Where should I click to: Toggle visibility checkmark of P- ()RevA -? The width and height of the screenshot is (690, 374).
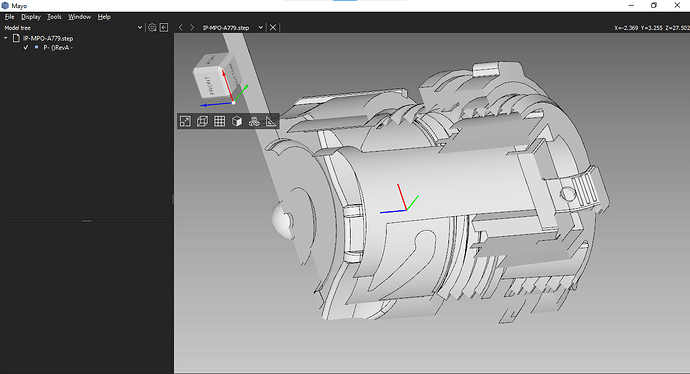(x=26, y=48)
